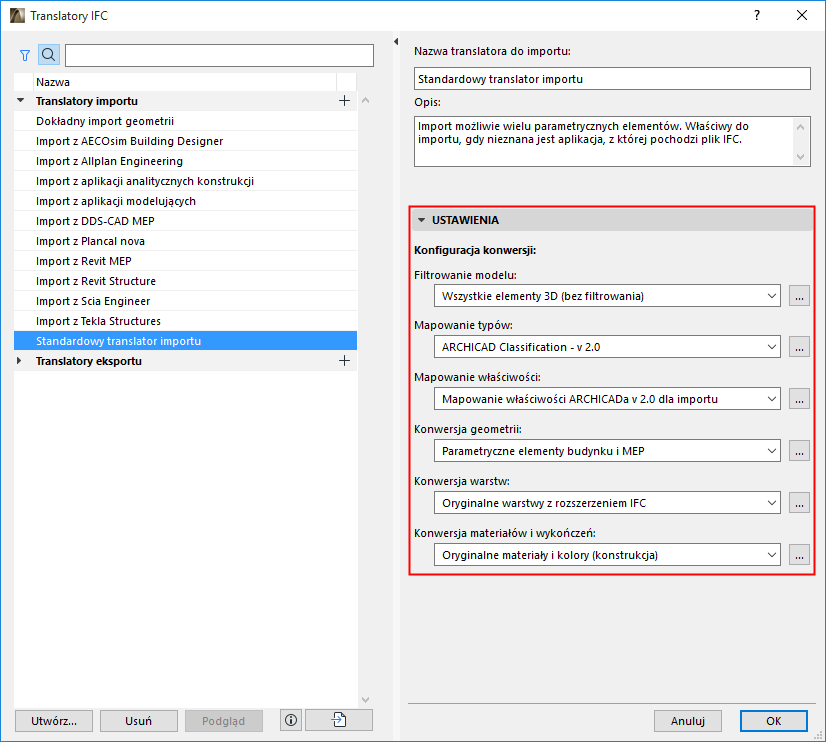Click the info icon button
826x742 pixels.
tap(291, 720)
